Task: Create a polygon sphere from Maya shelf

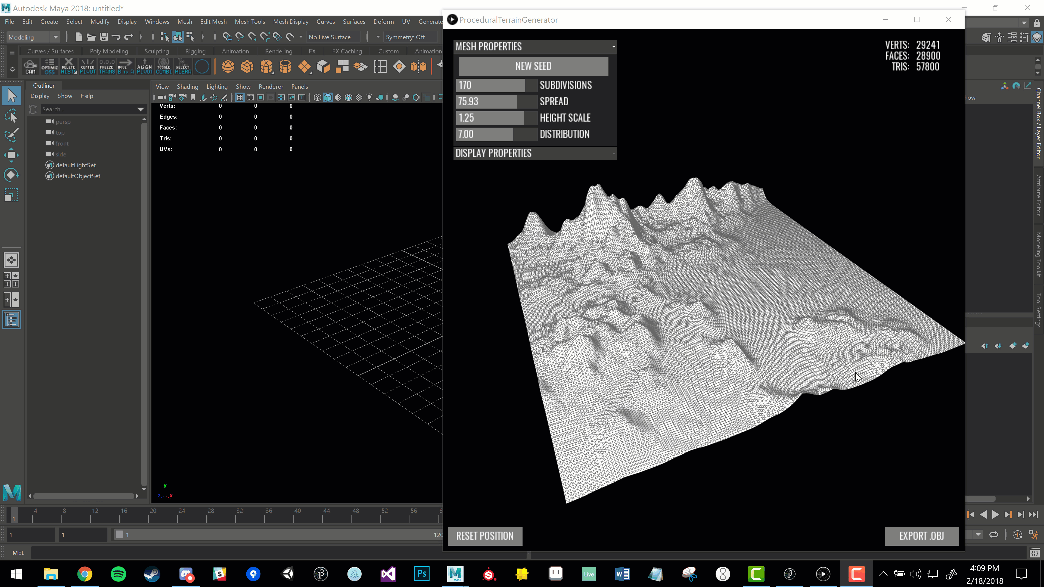Action: [x=228, y=66]
